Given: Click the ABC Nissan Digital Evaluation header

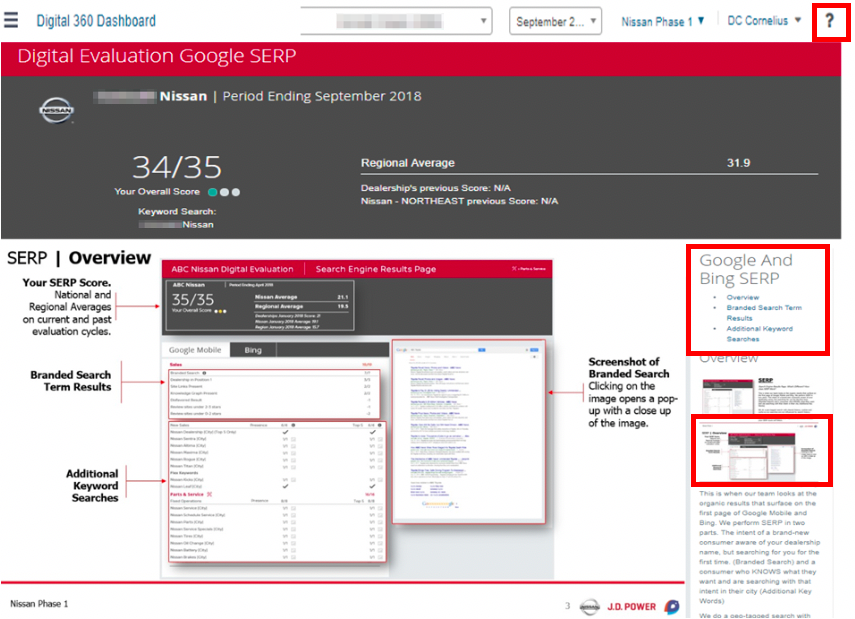Looking at the screenshot, I should coord(232,269).
